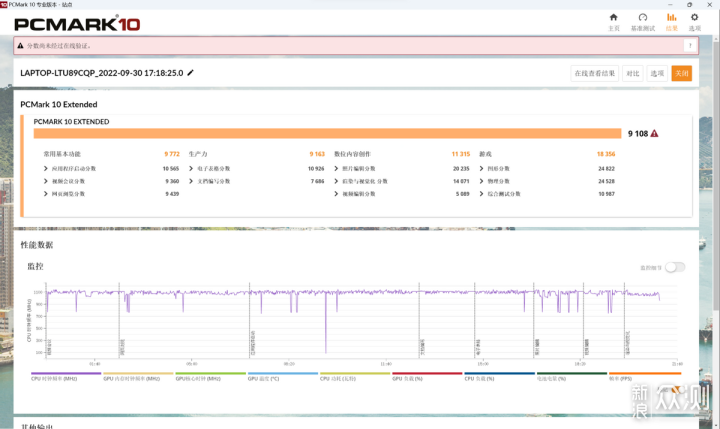Expand 照片编辑分数 row
Screen dimensions: 720x429
point(336,169)
